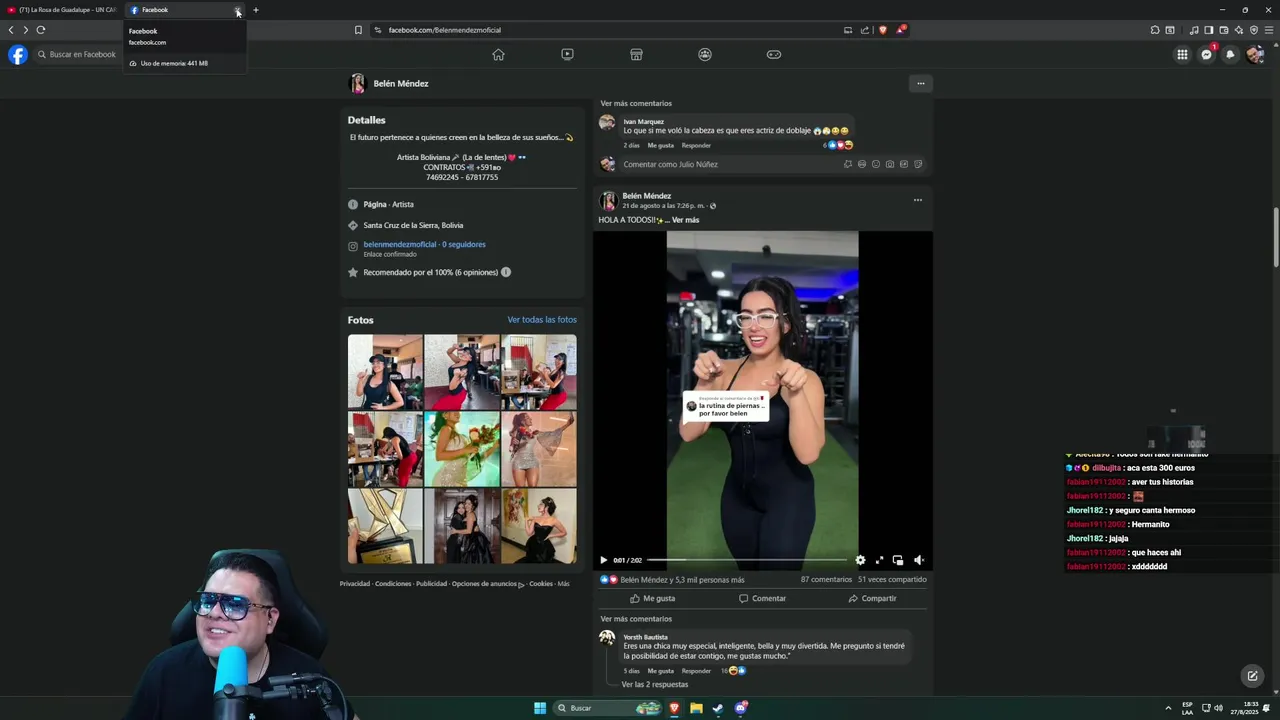Go to Facebook Home icon
1280x720 pixels.
pos(498,54)
